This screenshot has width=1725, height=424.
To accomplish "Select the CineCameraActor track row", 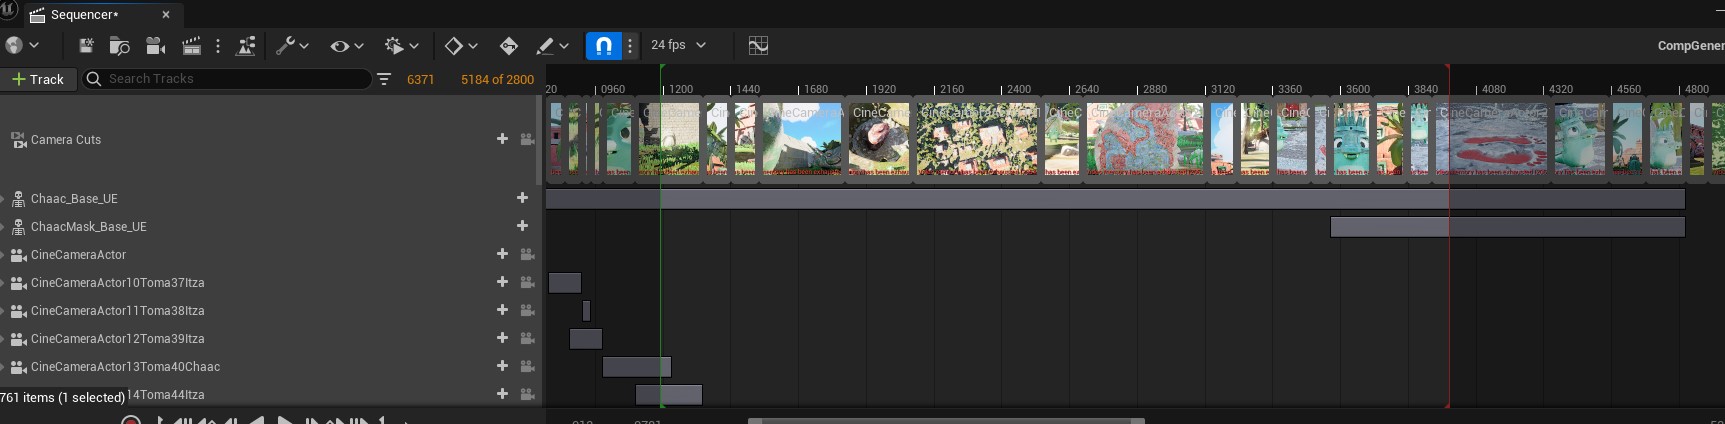I will point(270,254).
